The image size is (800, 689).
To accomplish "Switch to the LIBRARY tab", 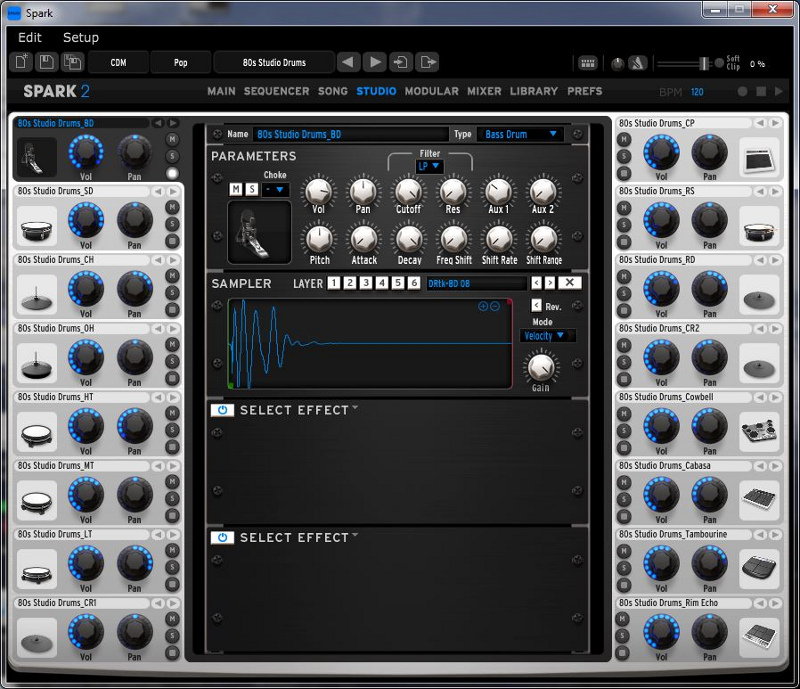I will click(534, 91).
